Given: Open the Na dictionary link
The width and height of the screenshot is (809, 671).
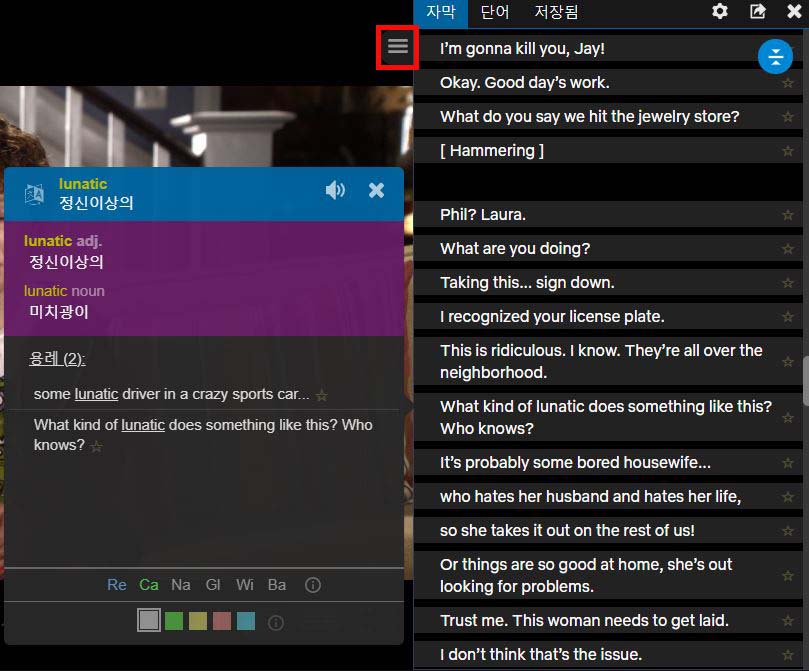Looking at the screenshot, I should (x=181, y=585).
